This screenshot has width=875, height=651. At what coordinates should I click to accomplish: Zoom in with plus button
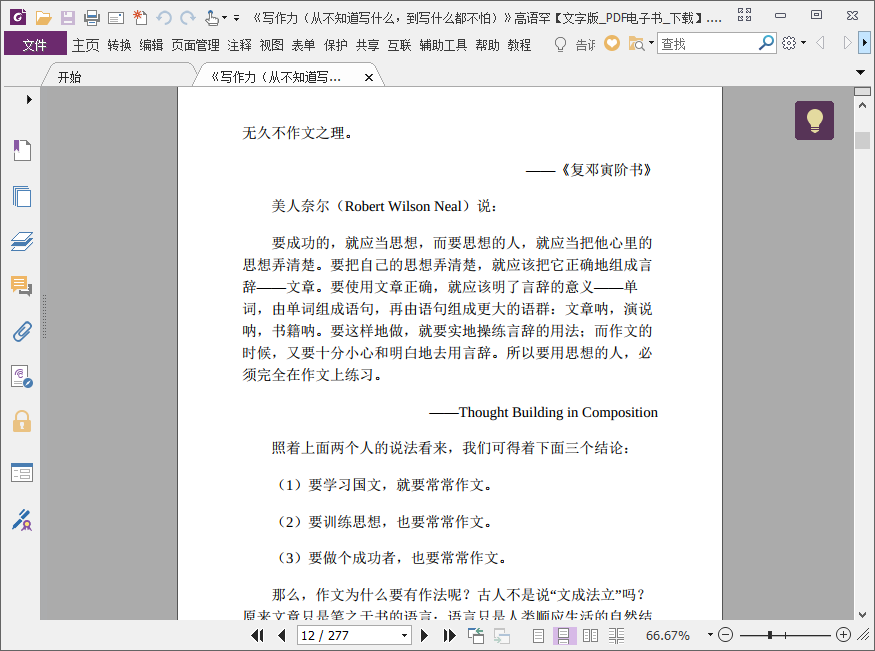coord(843,635)
